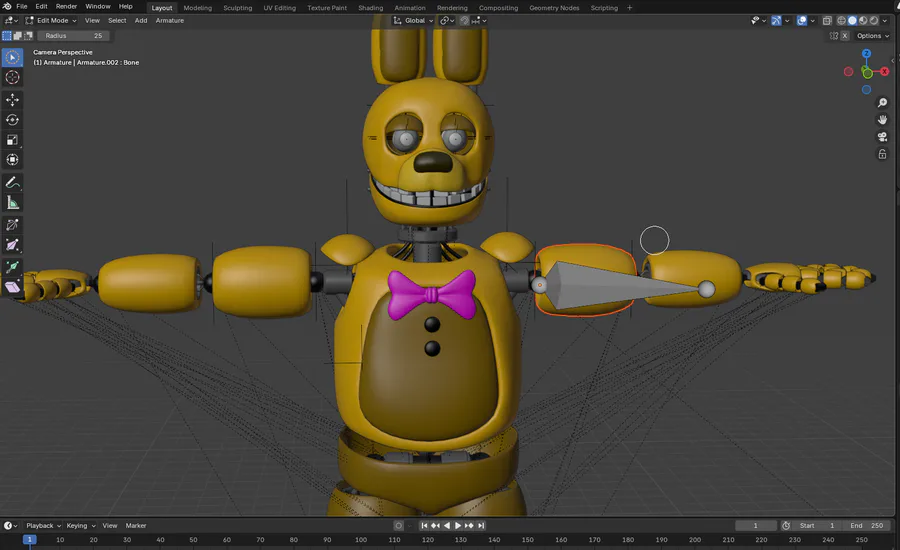Jump to the next keyframe
Viewport: 900px width, 550px height.
(470, 525)
